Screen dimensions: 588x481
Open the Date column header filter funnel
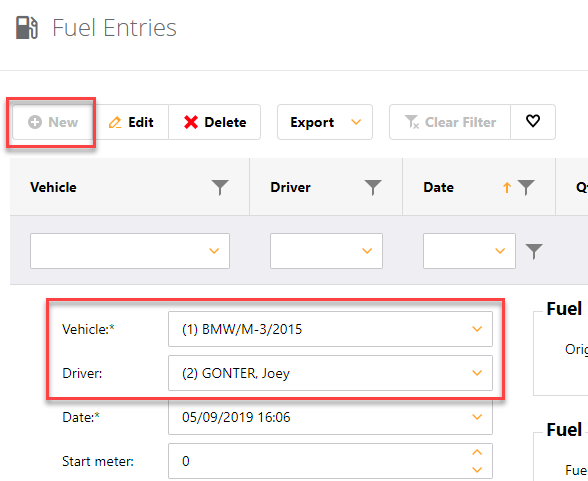click(526, 187)
